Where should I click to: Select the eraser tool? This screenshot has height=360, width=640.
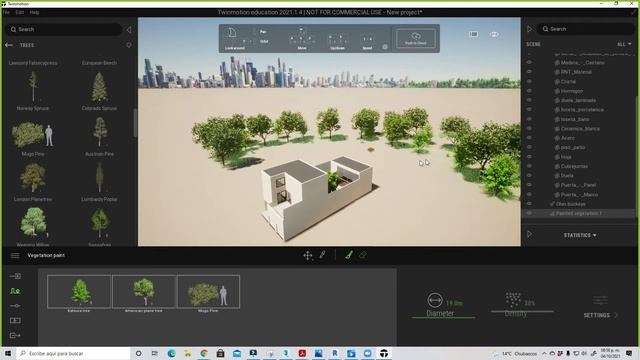363,255
